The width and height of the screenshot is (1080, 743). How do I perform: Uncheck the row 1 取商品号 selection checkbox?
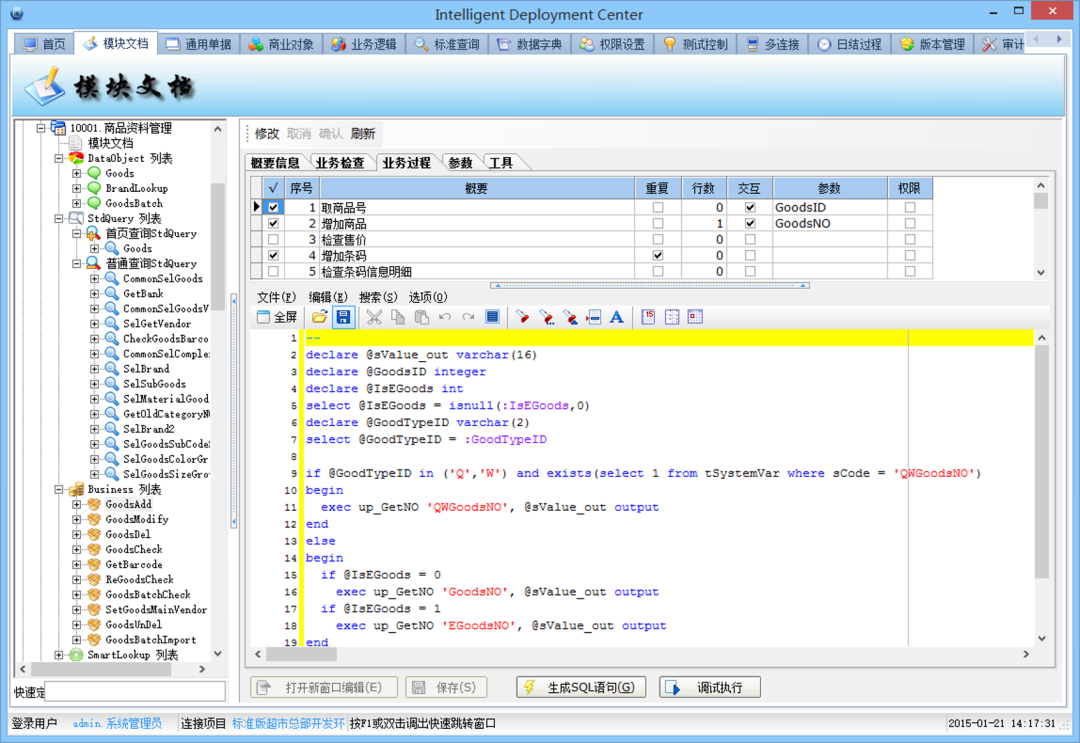[273, 207]
